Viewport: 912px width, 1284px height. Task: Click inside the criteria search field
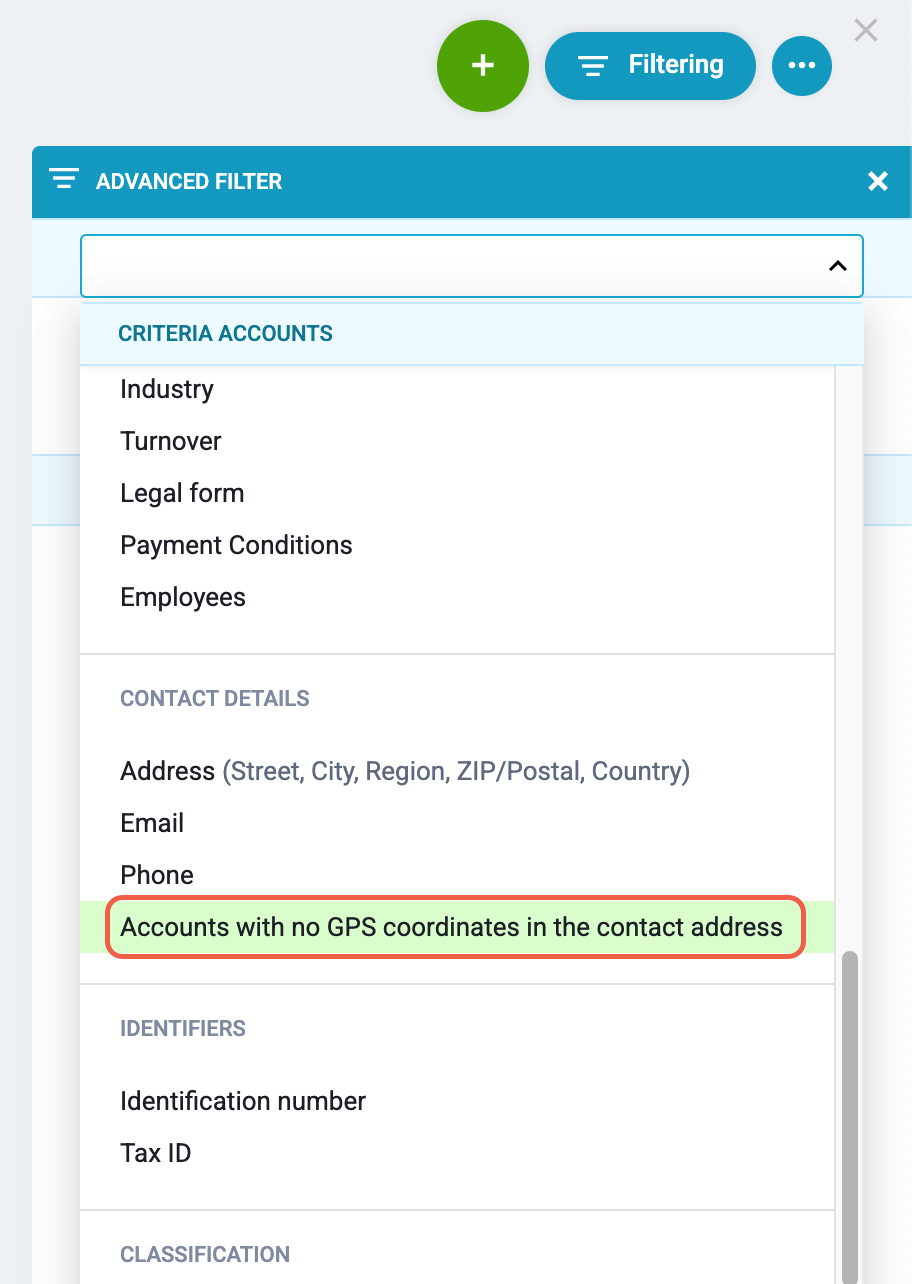tap(450, 266)
